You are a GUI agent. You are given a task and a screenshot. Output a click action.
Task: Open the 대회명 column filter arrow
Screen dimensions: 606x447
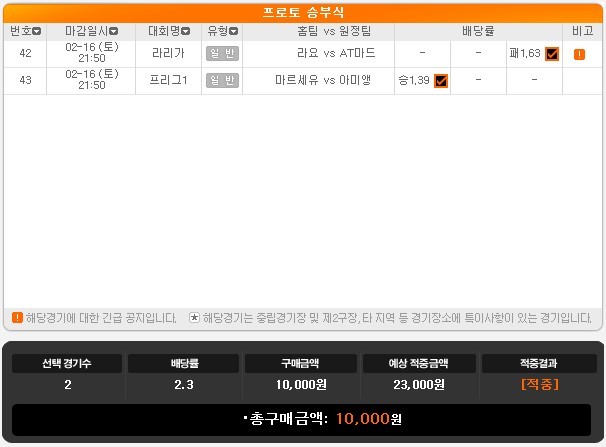pyautogui.click(x=186, y=31)
